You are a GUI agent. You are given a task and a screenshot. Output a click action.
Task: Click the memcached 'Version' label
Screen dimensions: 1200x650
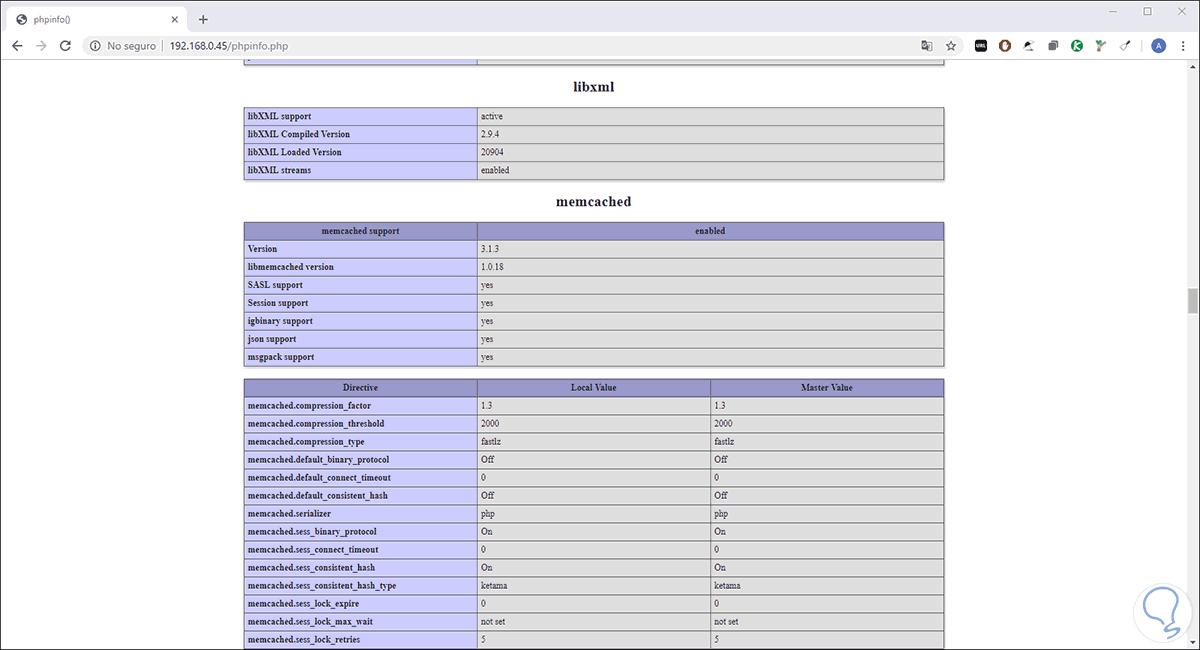(263, 249)
